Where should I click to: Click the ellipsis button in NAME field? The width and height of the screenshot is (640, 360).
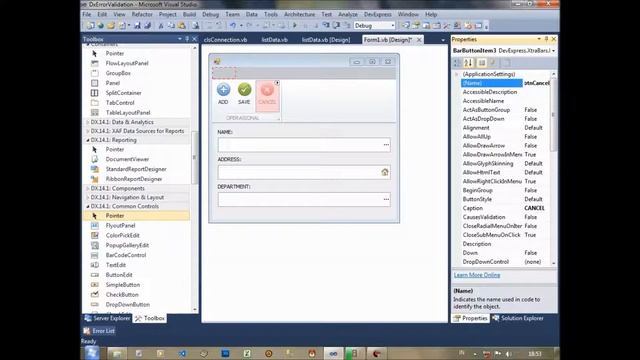[x=386, y=145]
